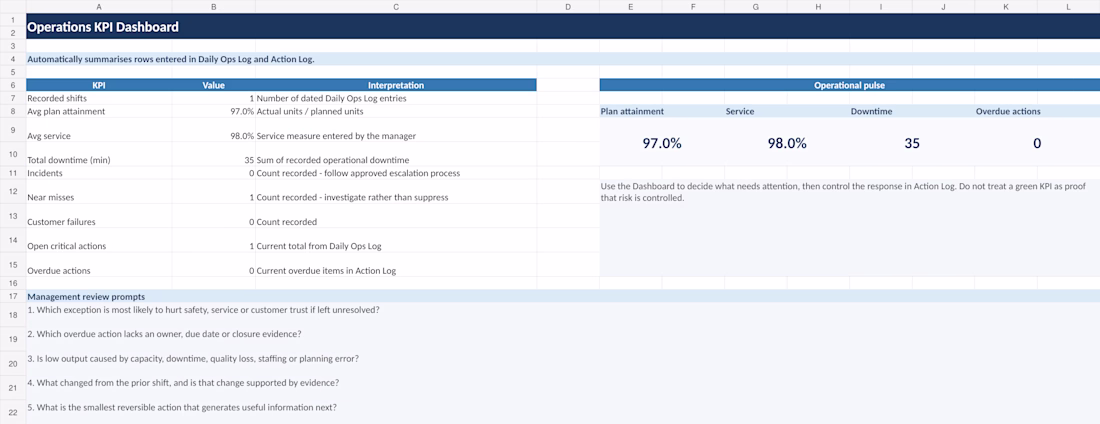Select the large 0 overdue pulse value

click(x=1037, y=143)
